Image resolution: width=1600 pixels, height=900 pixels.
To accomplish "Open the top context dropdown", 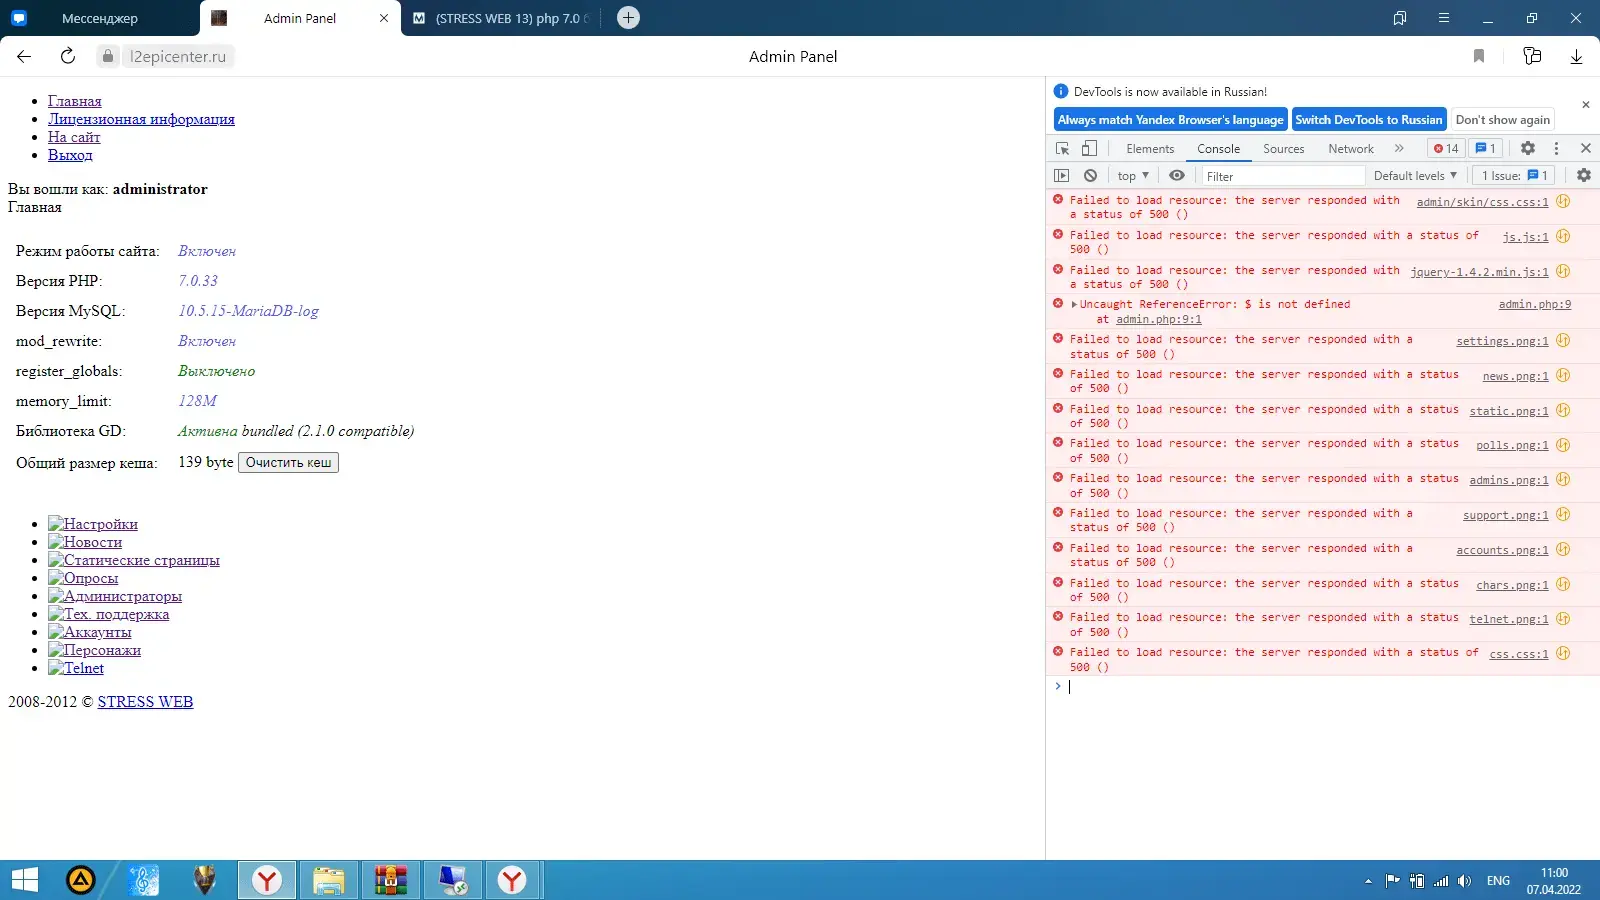I will [x=1133, y=176].
